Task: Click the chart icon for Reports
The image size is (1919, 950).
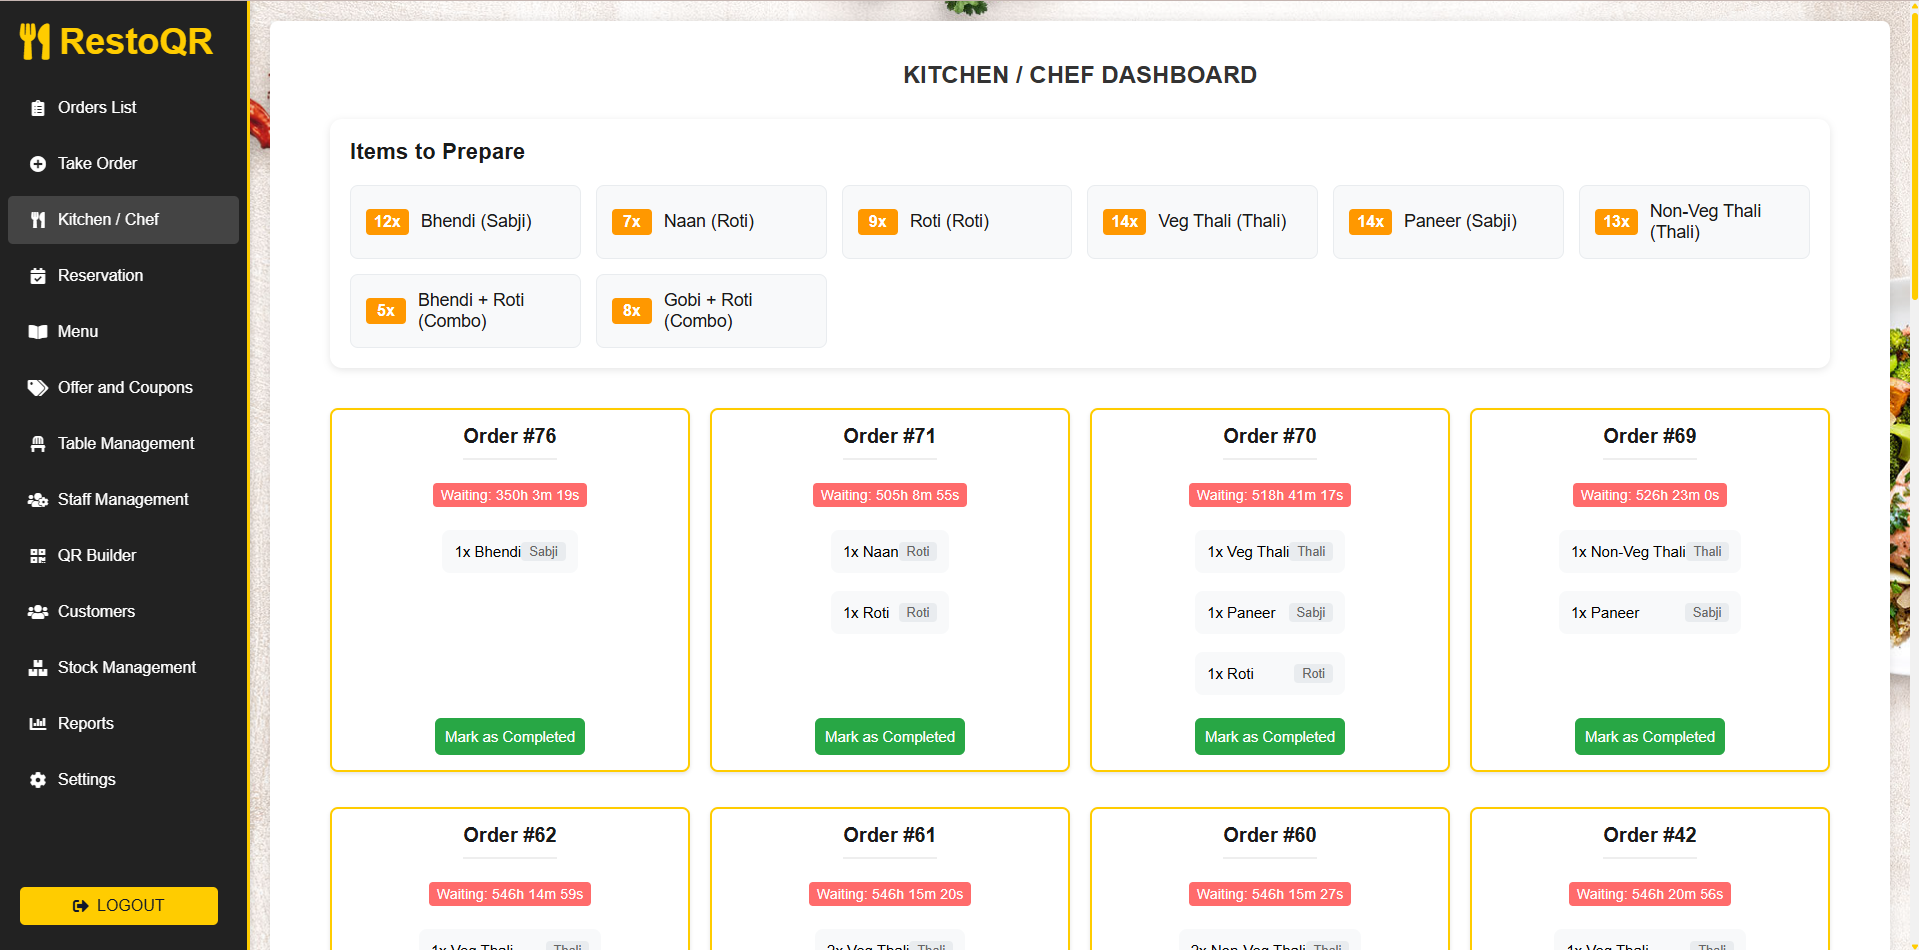Action: [38, 724]
